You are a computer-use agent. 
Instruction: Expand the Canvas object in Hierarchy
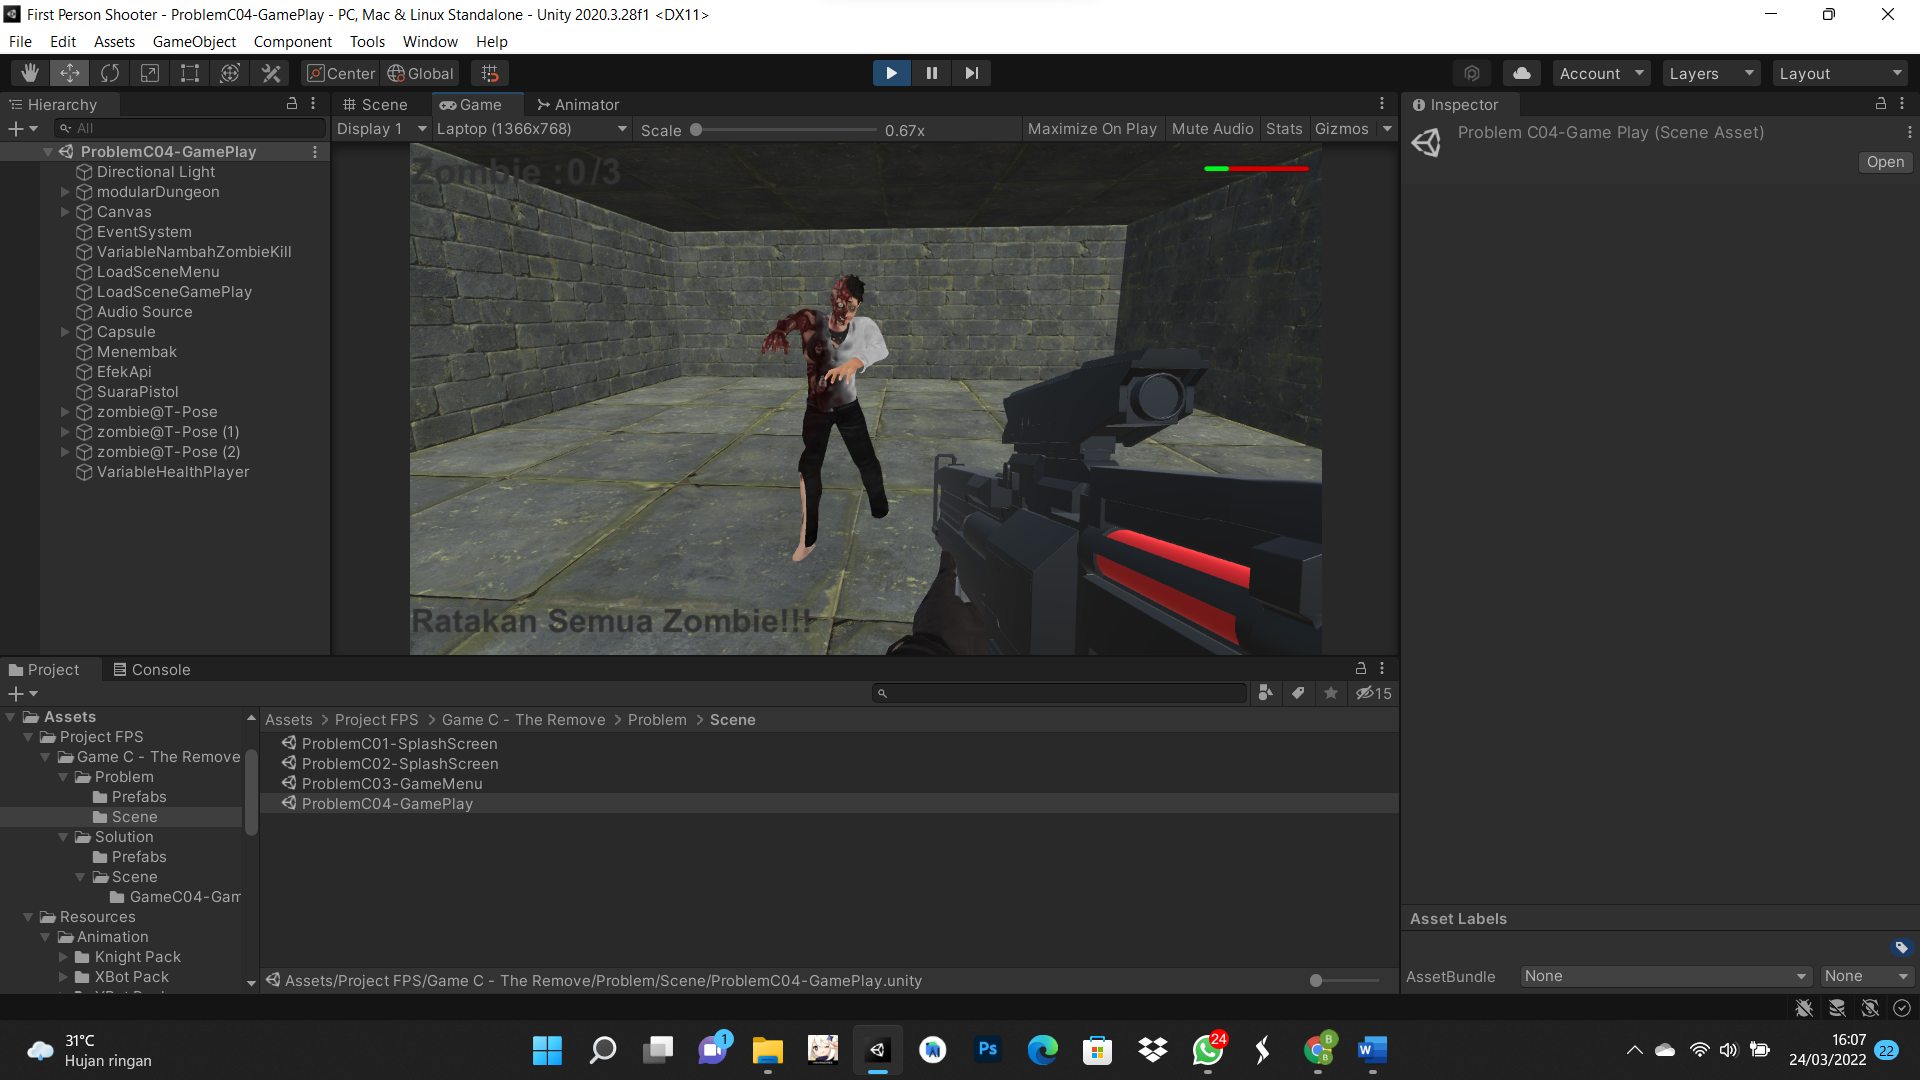click(x=65, y=212)
